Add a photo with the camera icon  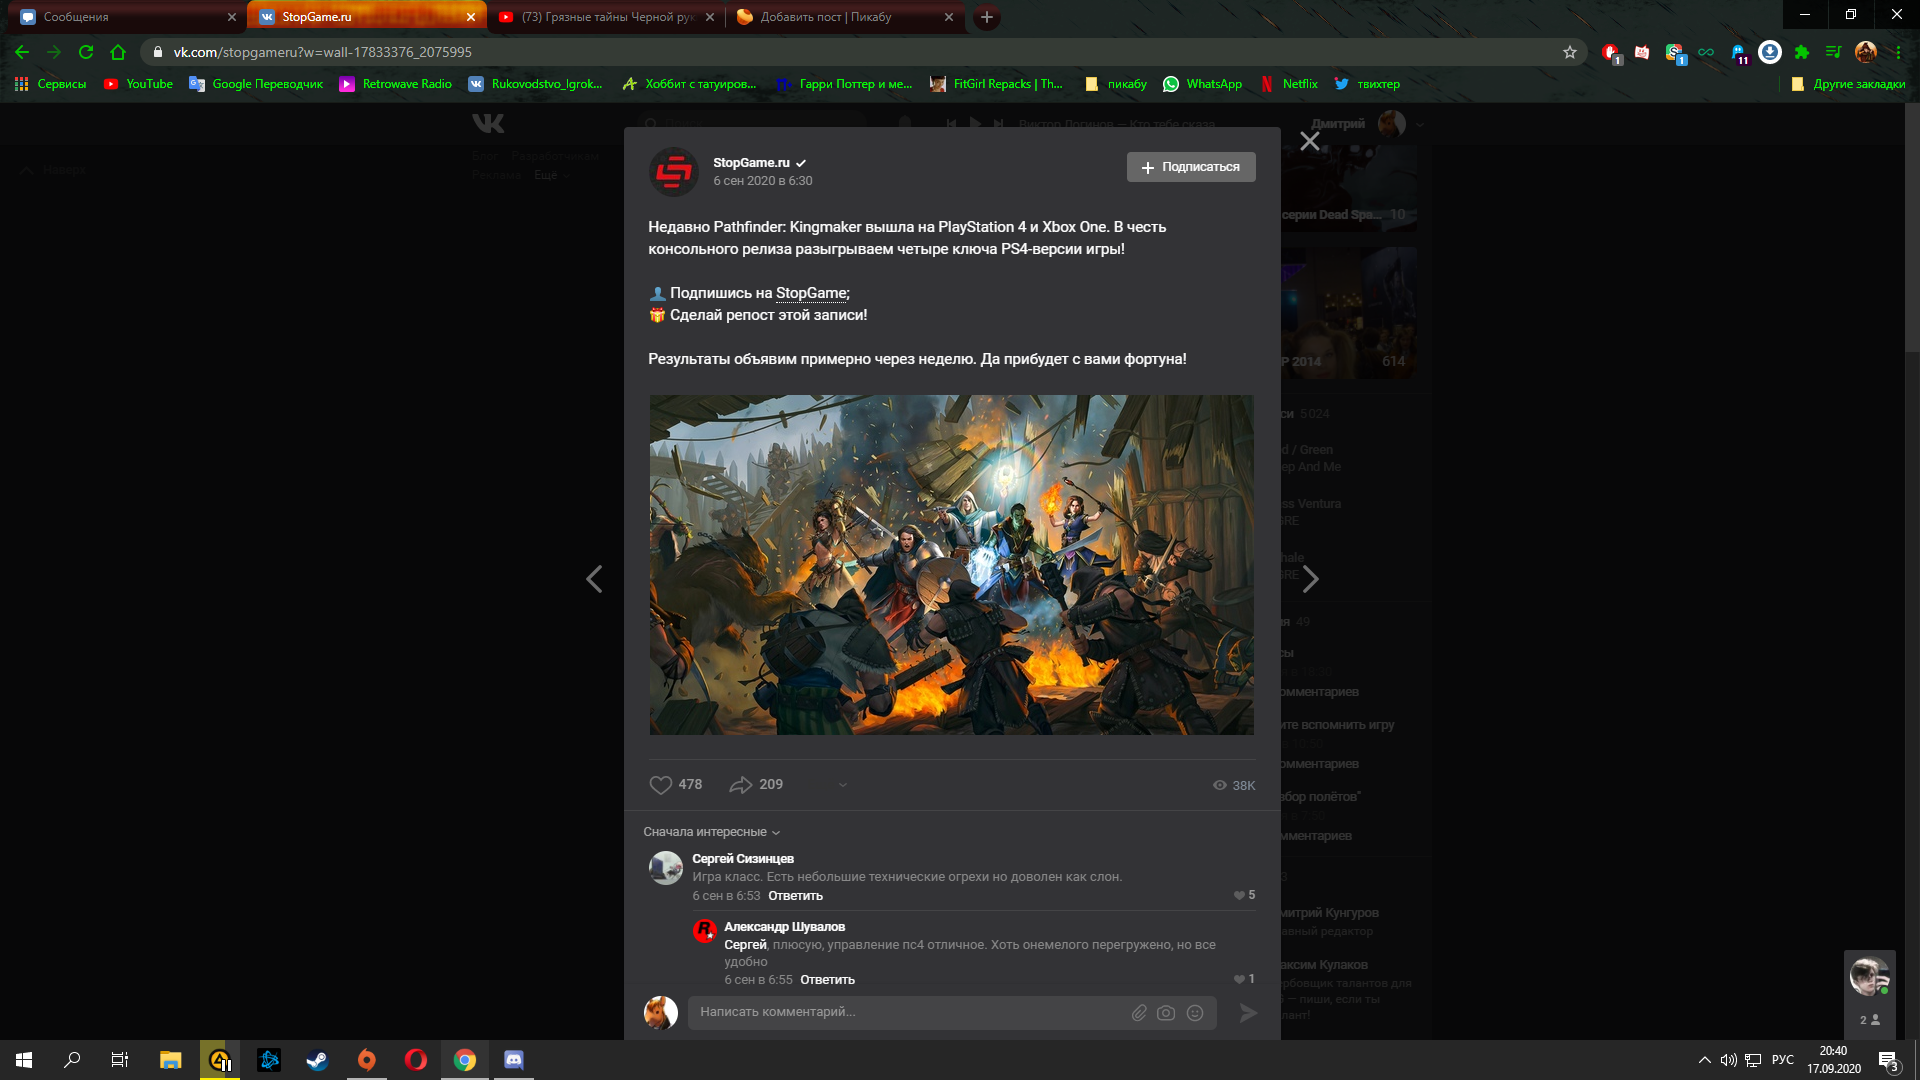pos(1166,1014)
